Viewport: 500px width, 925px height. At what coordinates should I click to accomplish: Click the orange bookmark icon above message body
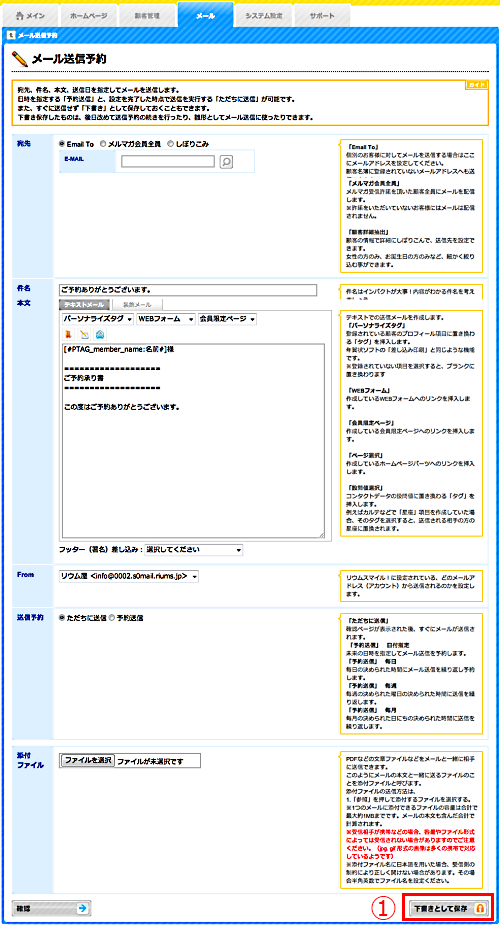[68, 334]
